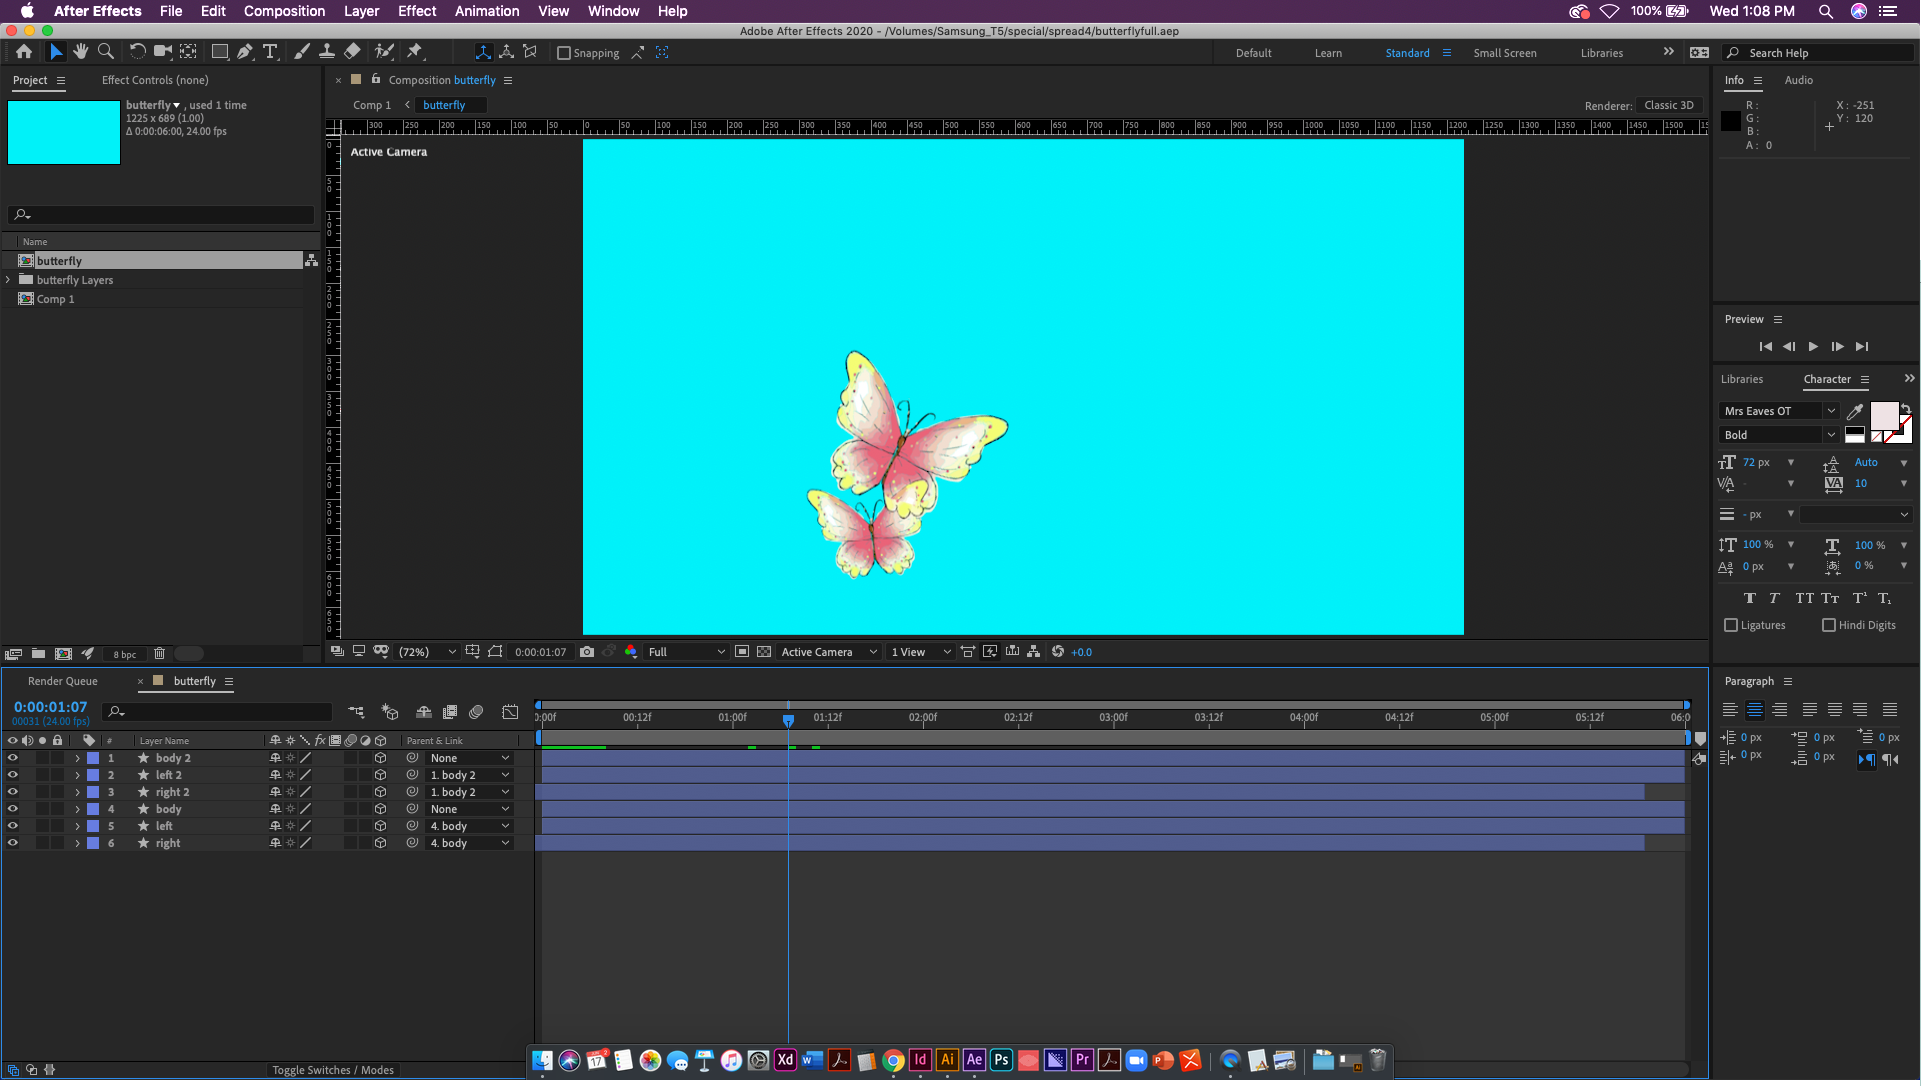This screenshot has height=1086, width=1921.
Task: Hide the left 2 layer
Action: (13, 776)
